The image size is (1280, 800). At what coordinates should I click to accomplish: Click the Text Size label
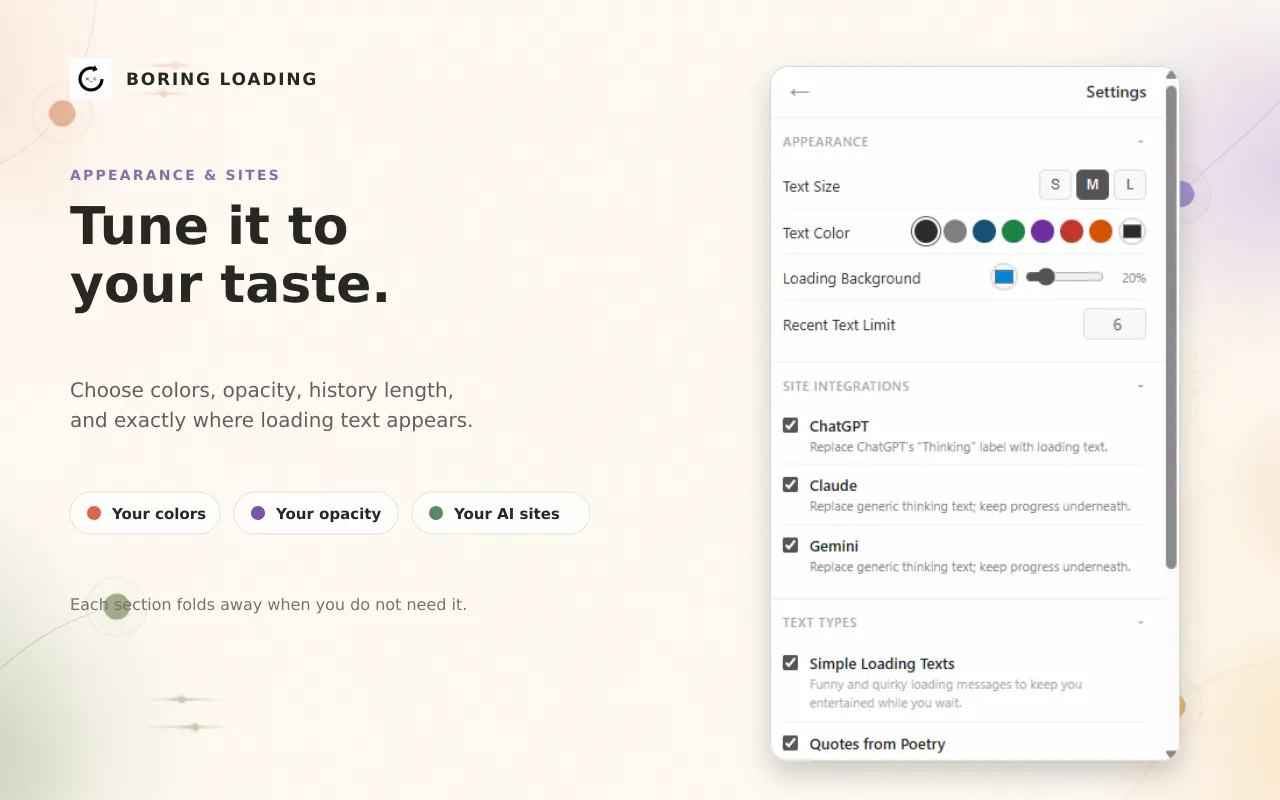coord(811,186)
